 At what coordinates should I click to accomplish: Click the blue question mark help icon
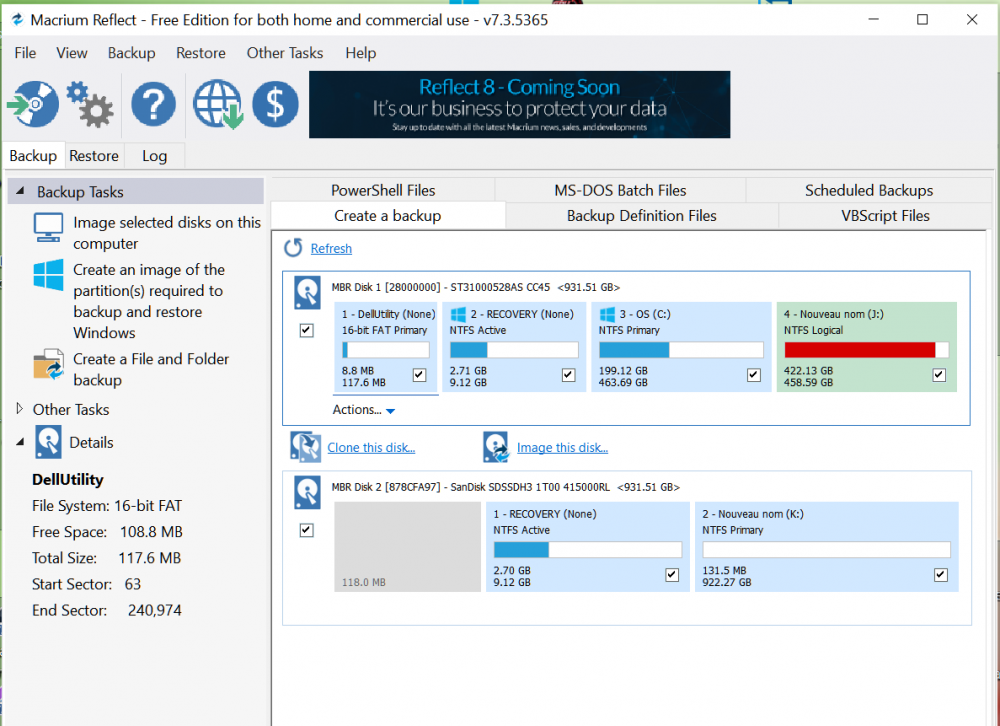153,104
